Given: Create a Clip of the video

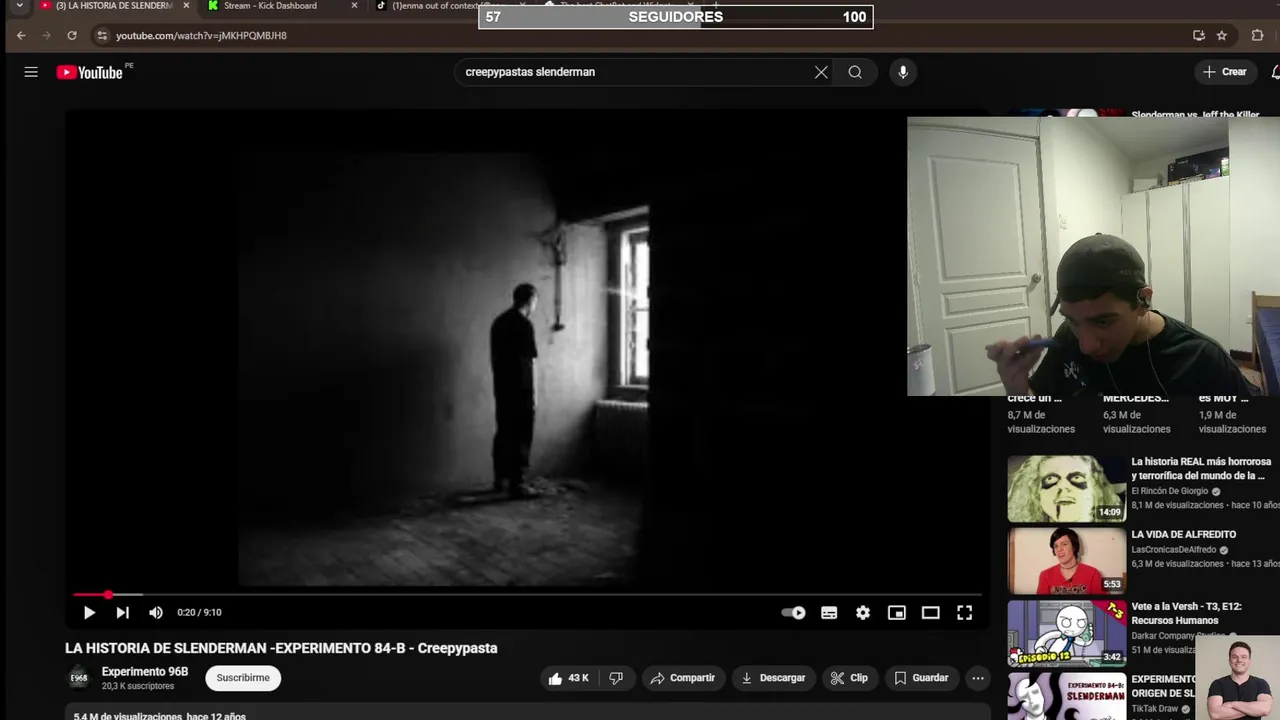Looking at the screenshot, I should [849, 678].
